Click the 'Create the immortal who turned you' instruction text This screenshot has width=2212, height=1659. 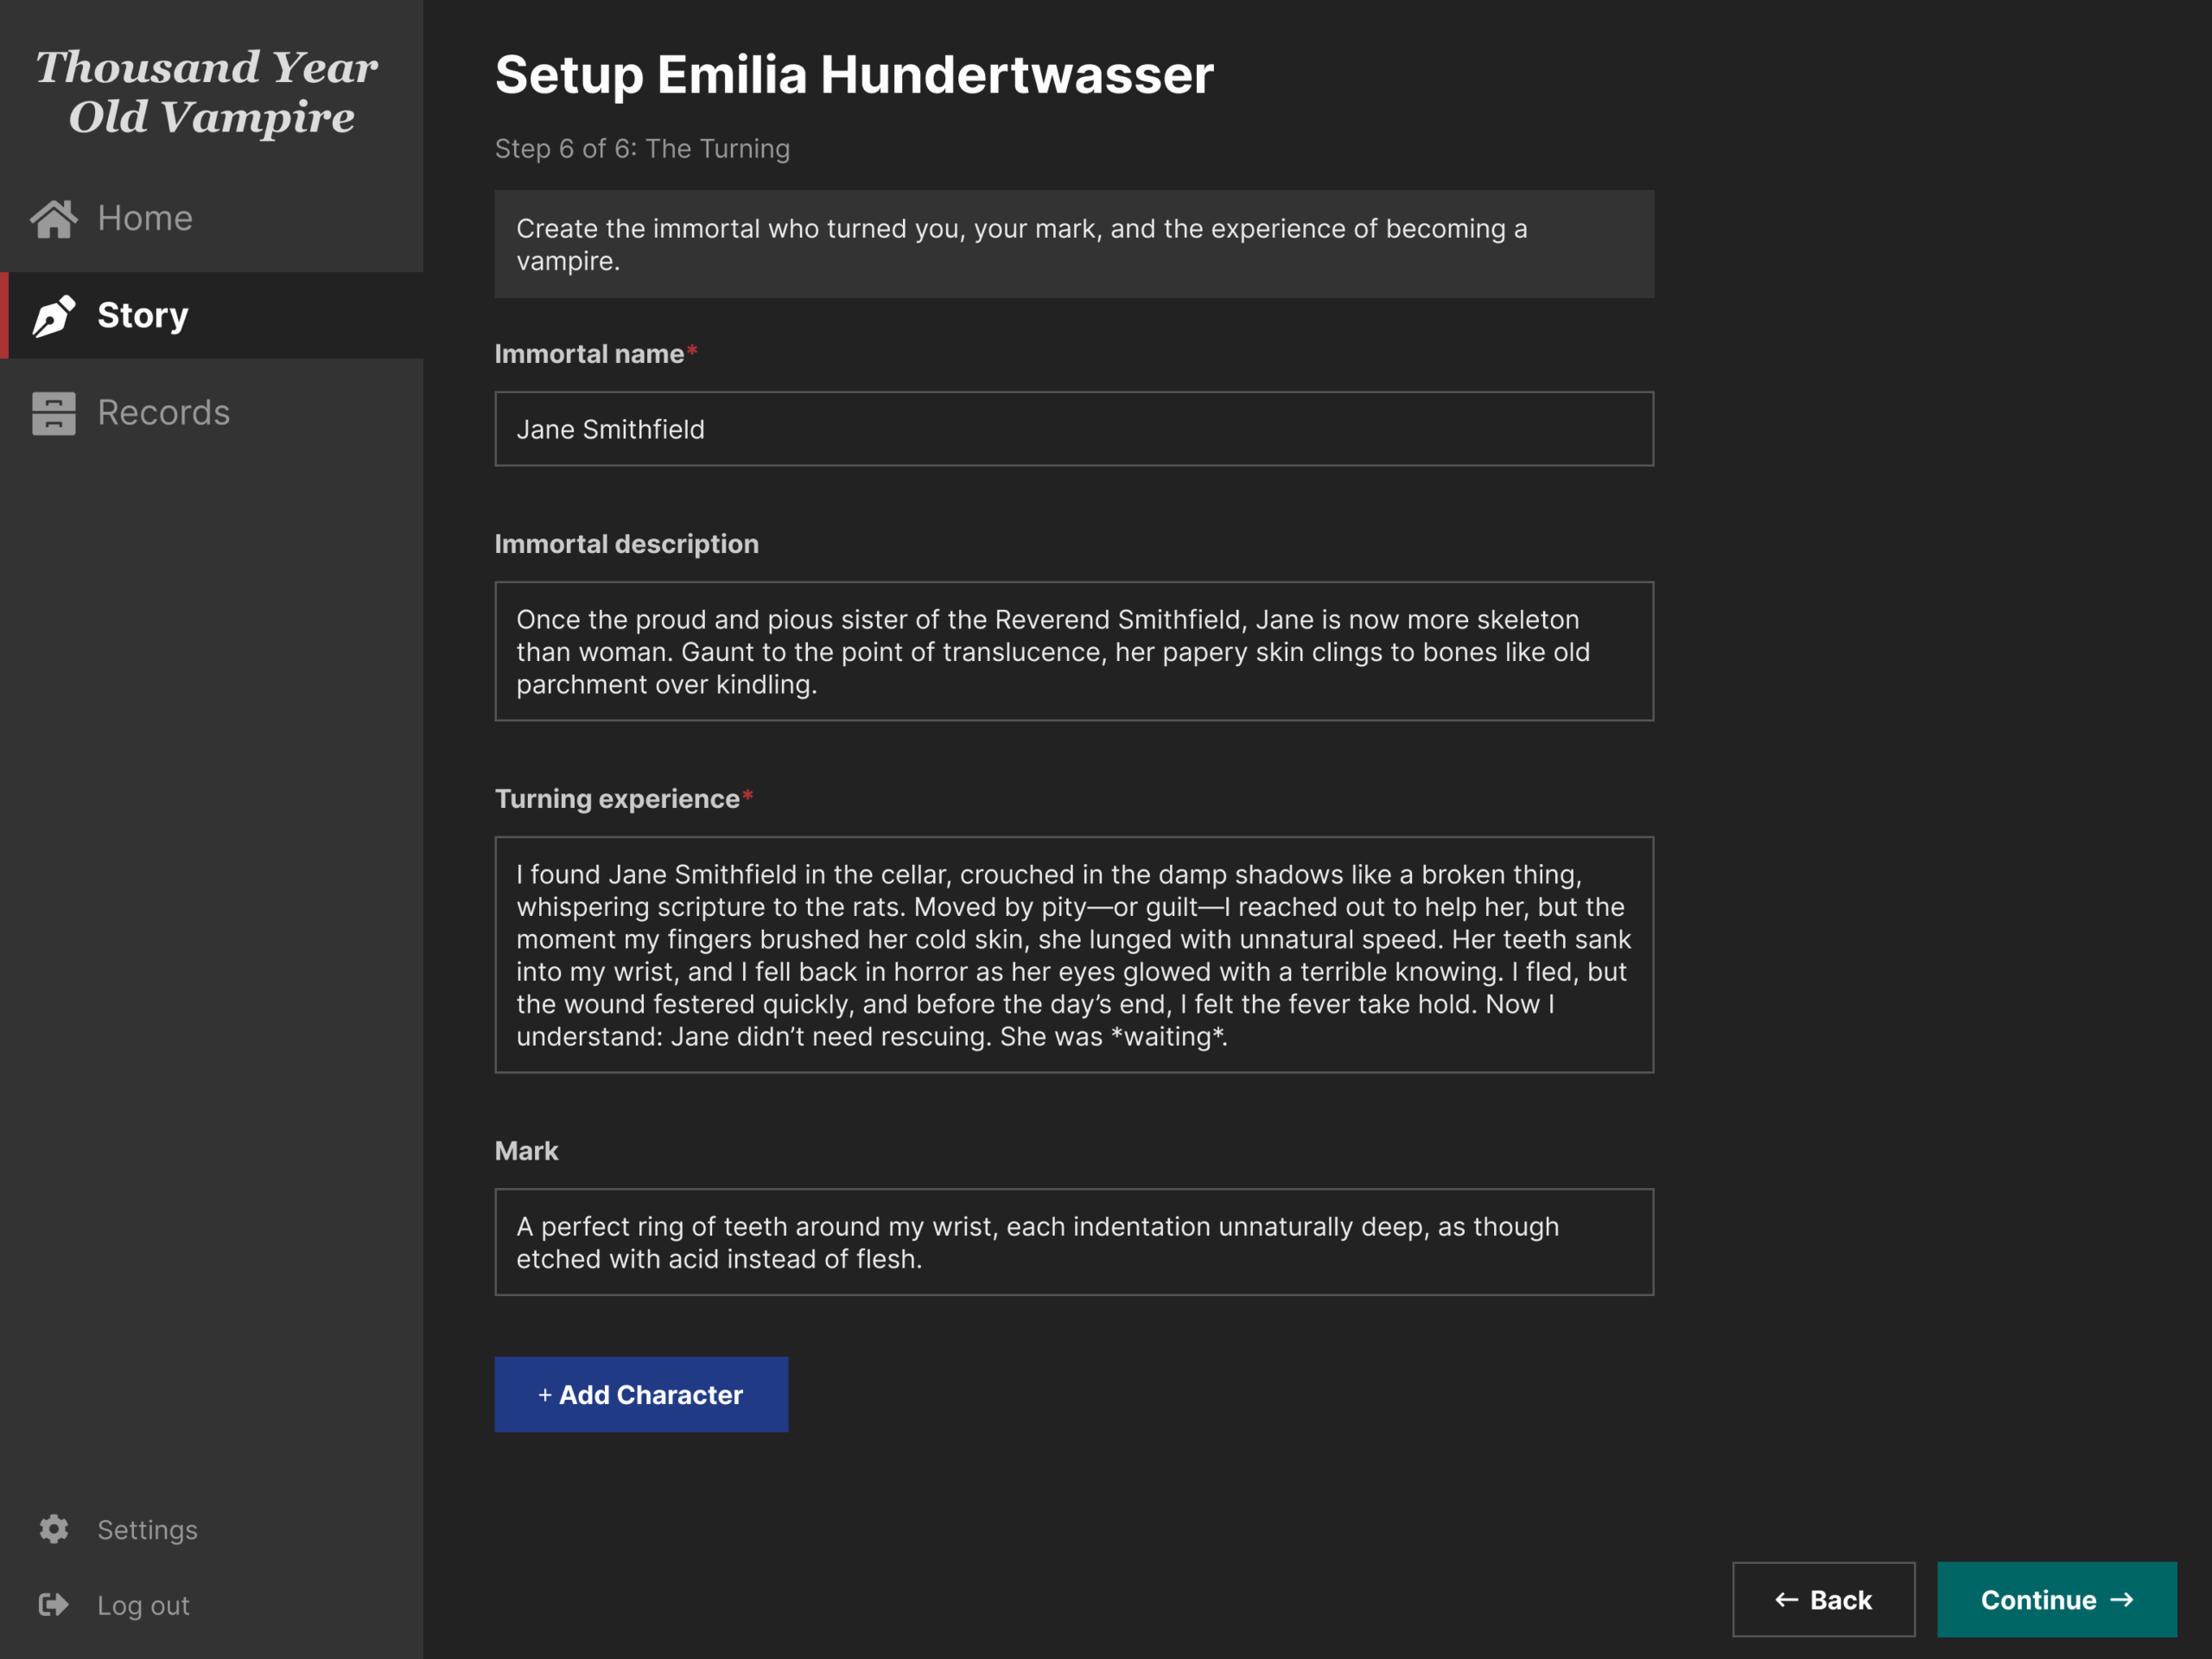coord(1021,244)
